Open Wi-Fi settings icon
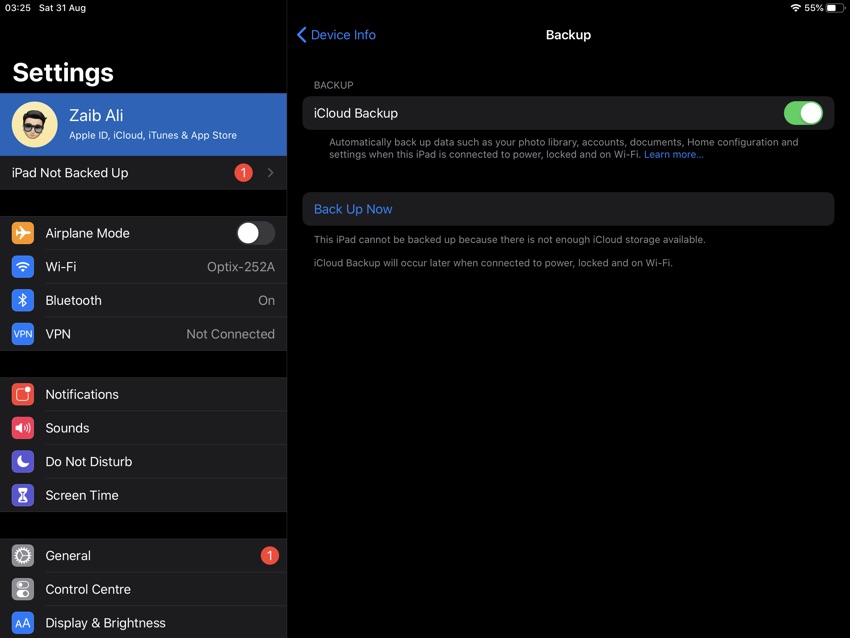 click(x=23, y=267)
